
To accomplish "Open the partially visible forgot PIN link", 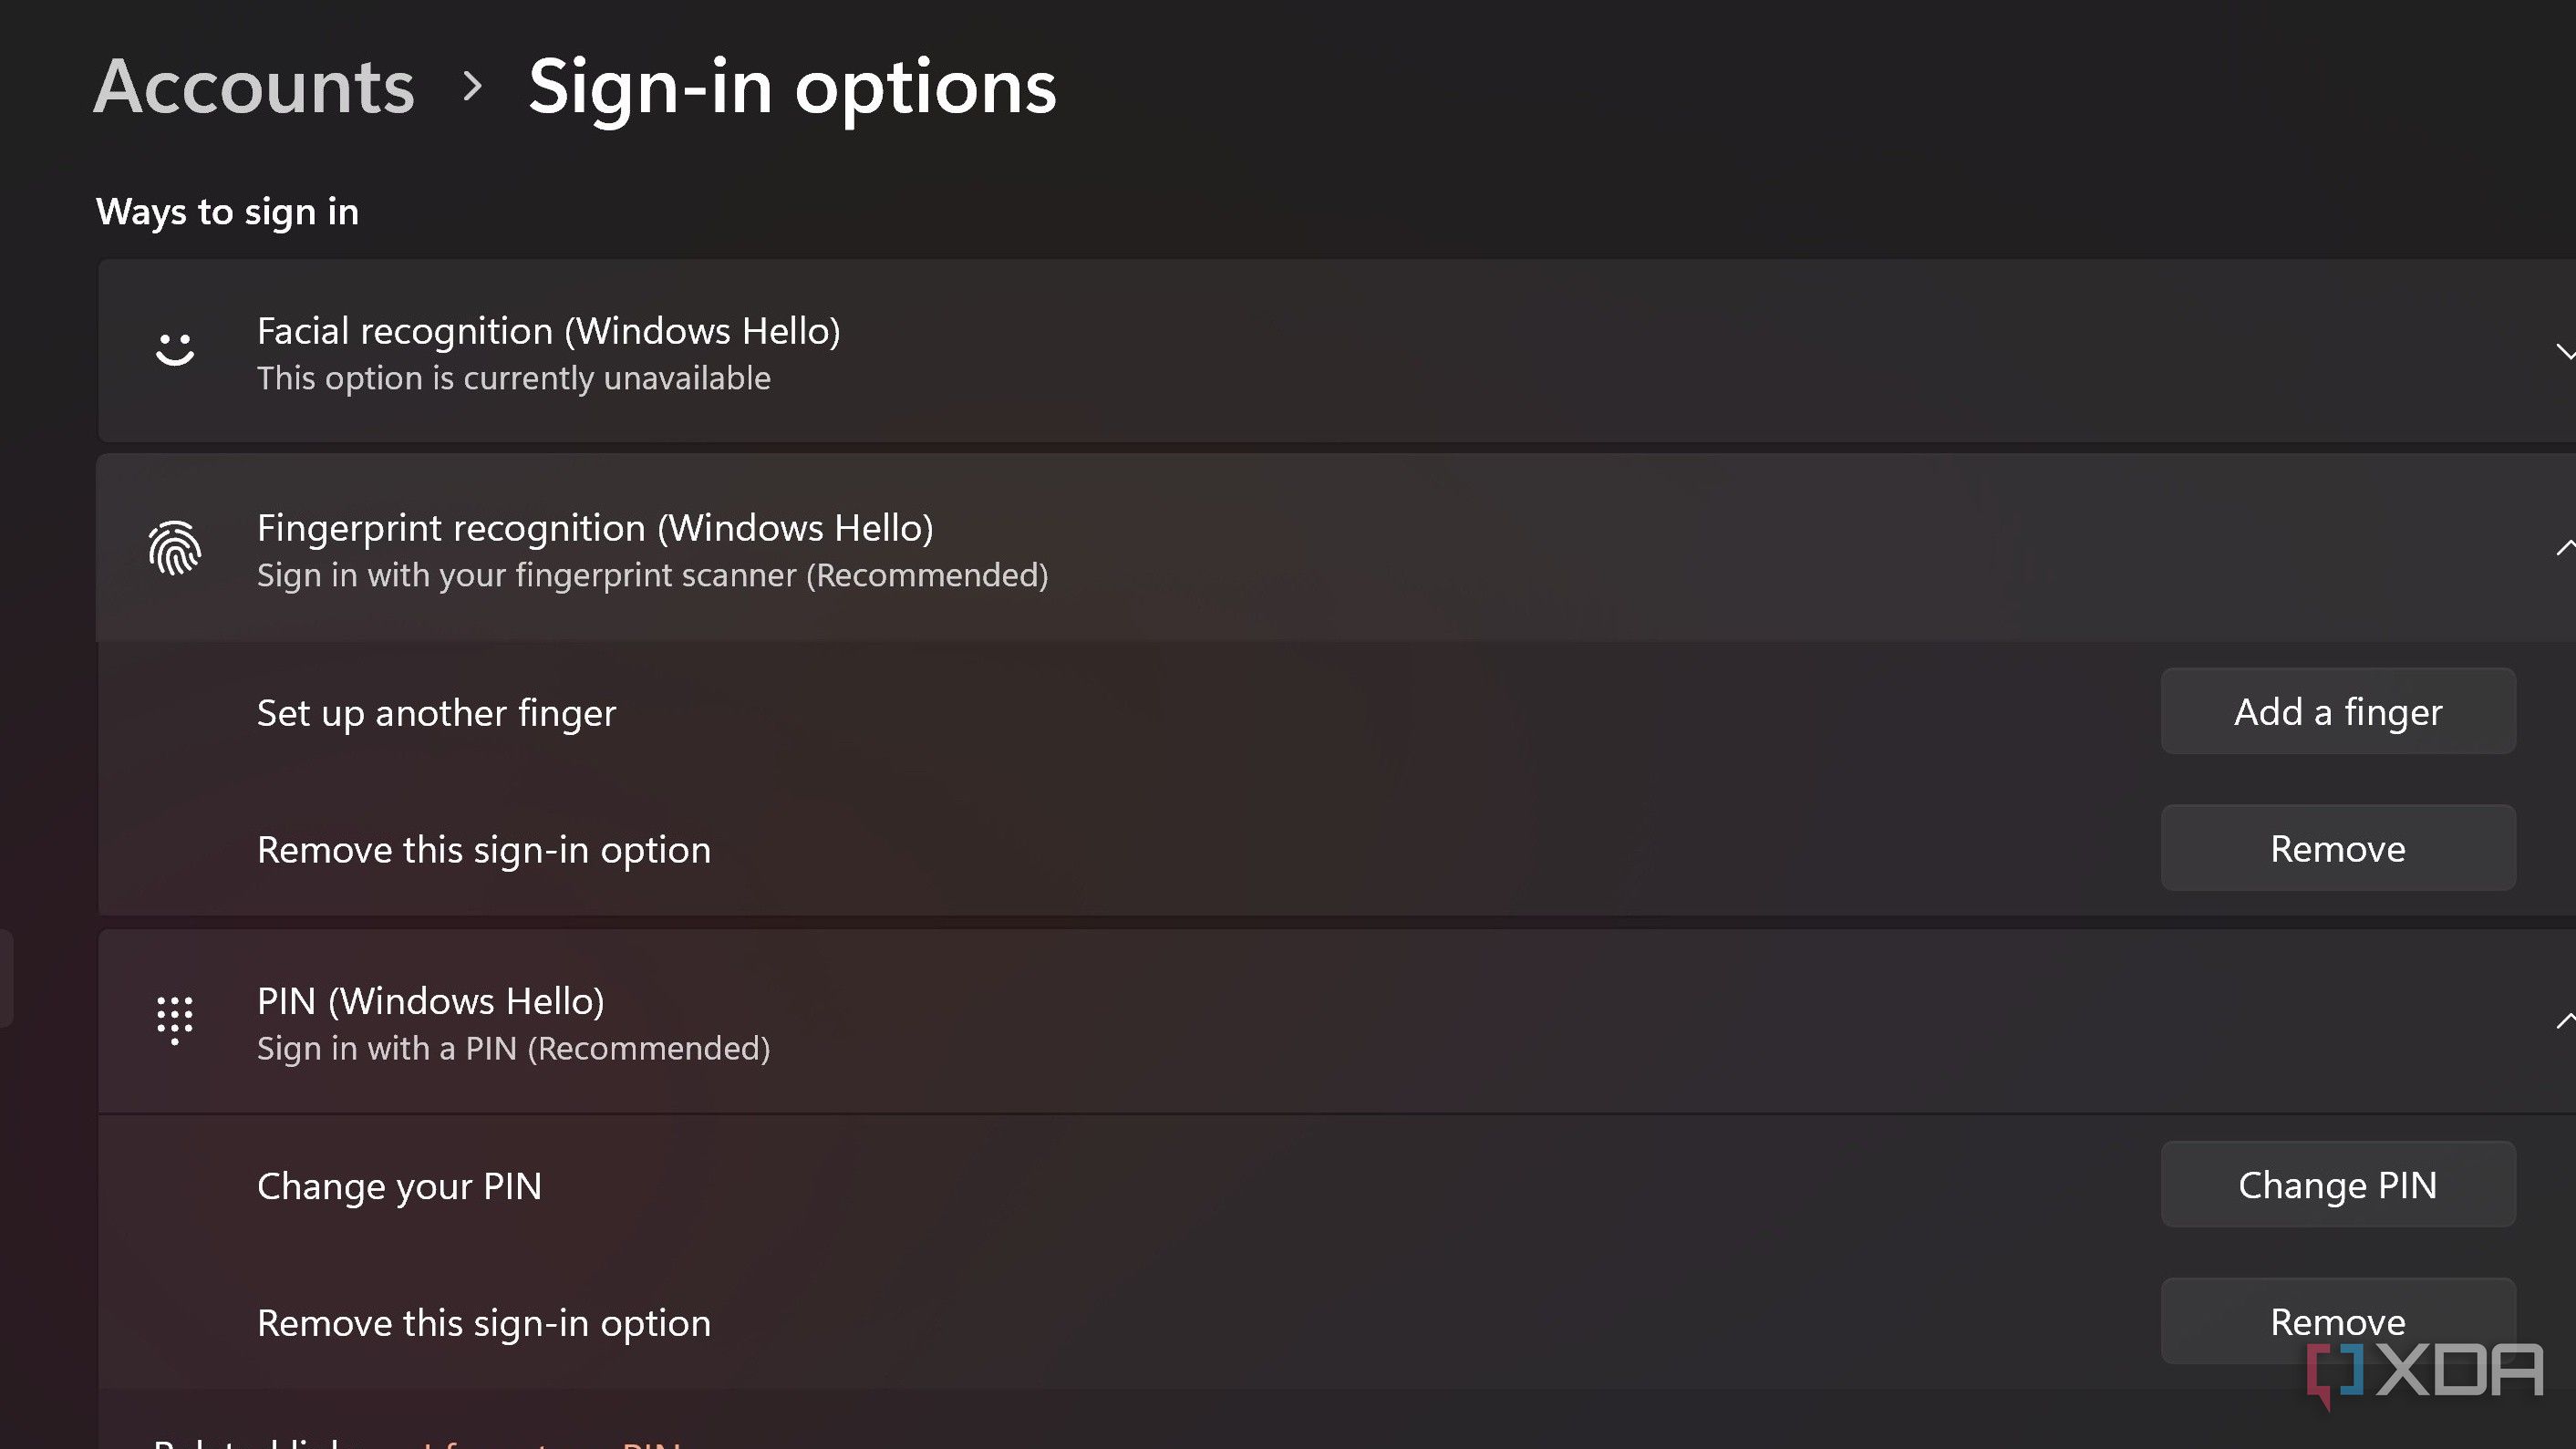I will point(550,1441).
